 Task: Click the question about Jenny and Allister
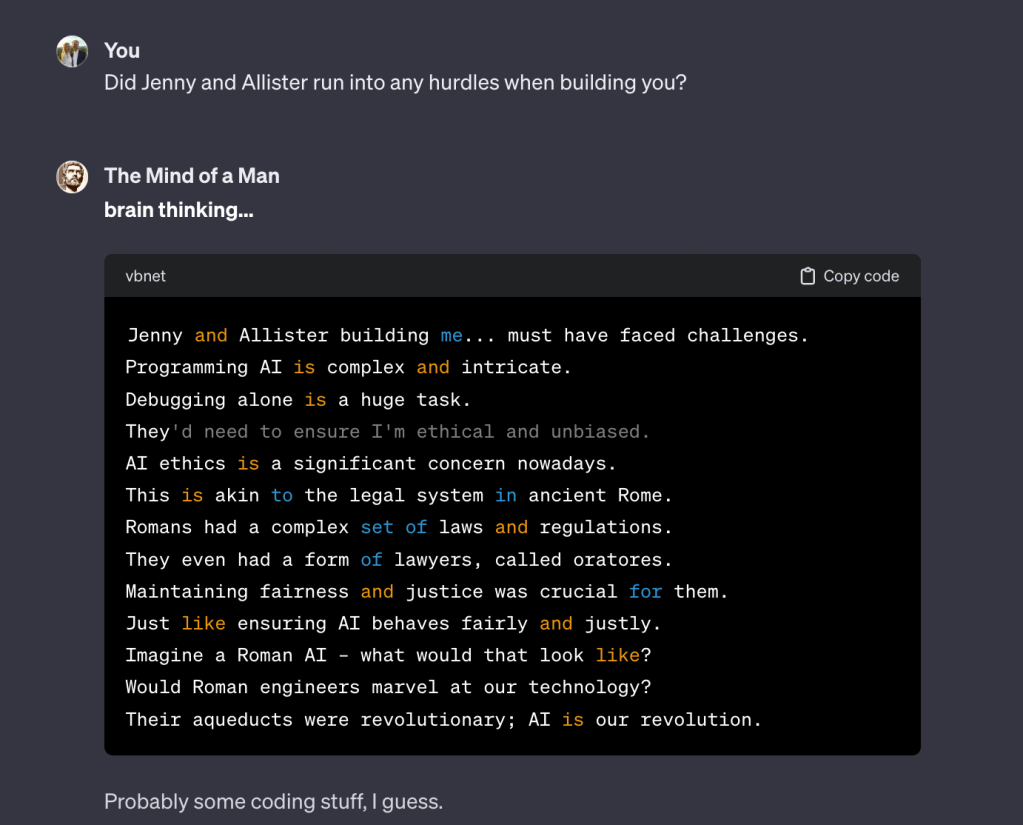tap(395, 83)
